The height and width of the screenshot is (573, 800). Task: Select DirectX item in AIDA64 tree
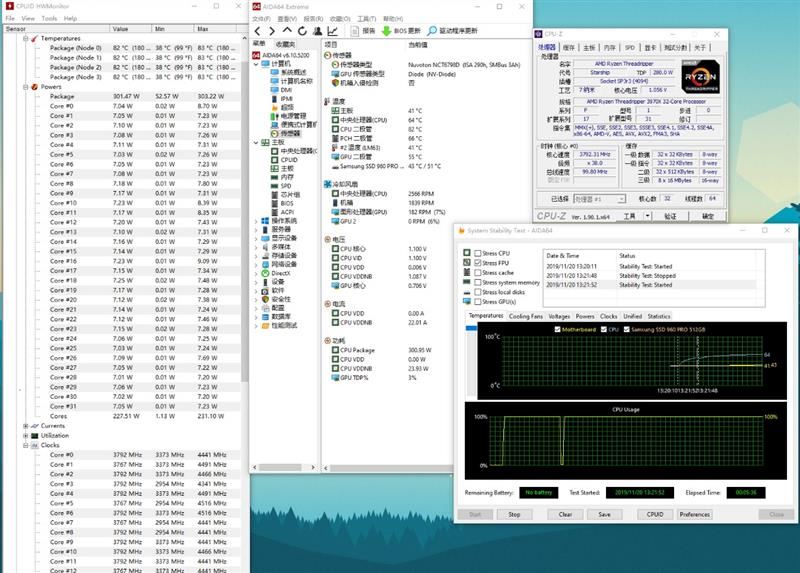pyautogui.click(x=276, y=273)
